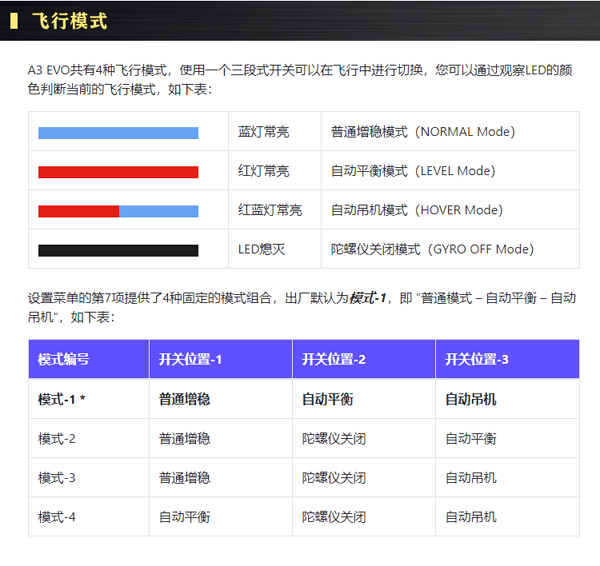Select the NORMAL Mode description text

click(x=422, y=132)
